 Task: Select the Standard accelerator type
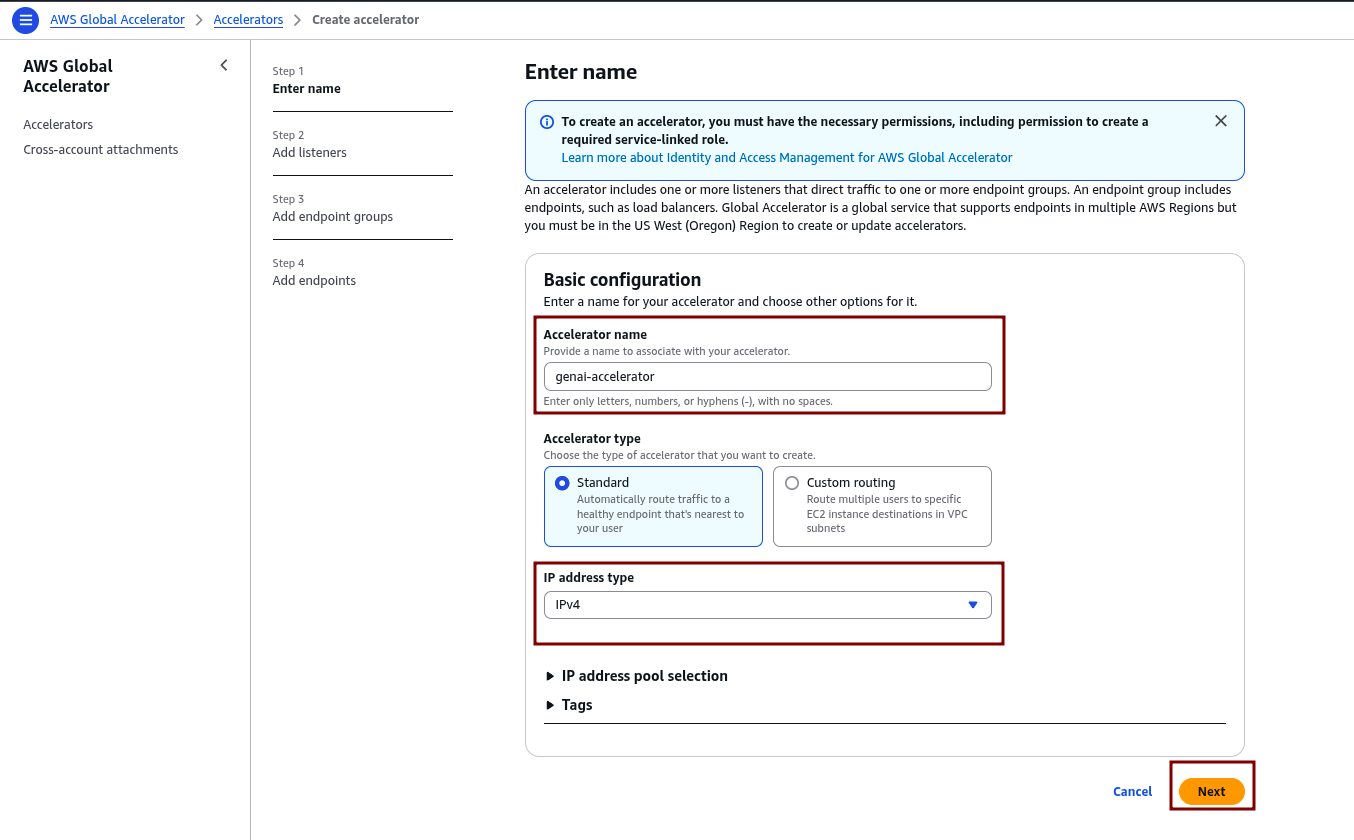click(563, 483)
